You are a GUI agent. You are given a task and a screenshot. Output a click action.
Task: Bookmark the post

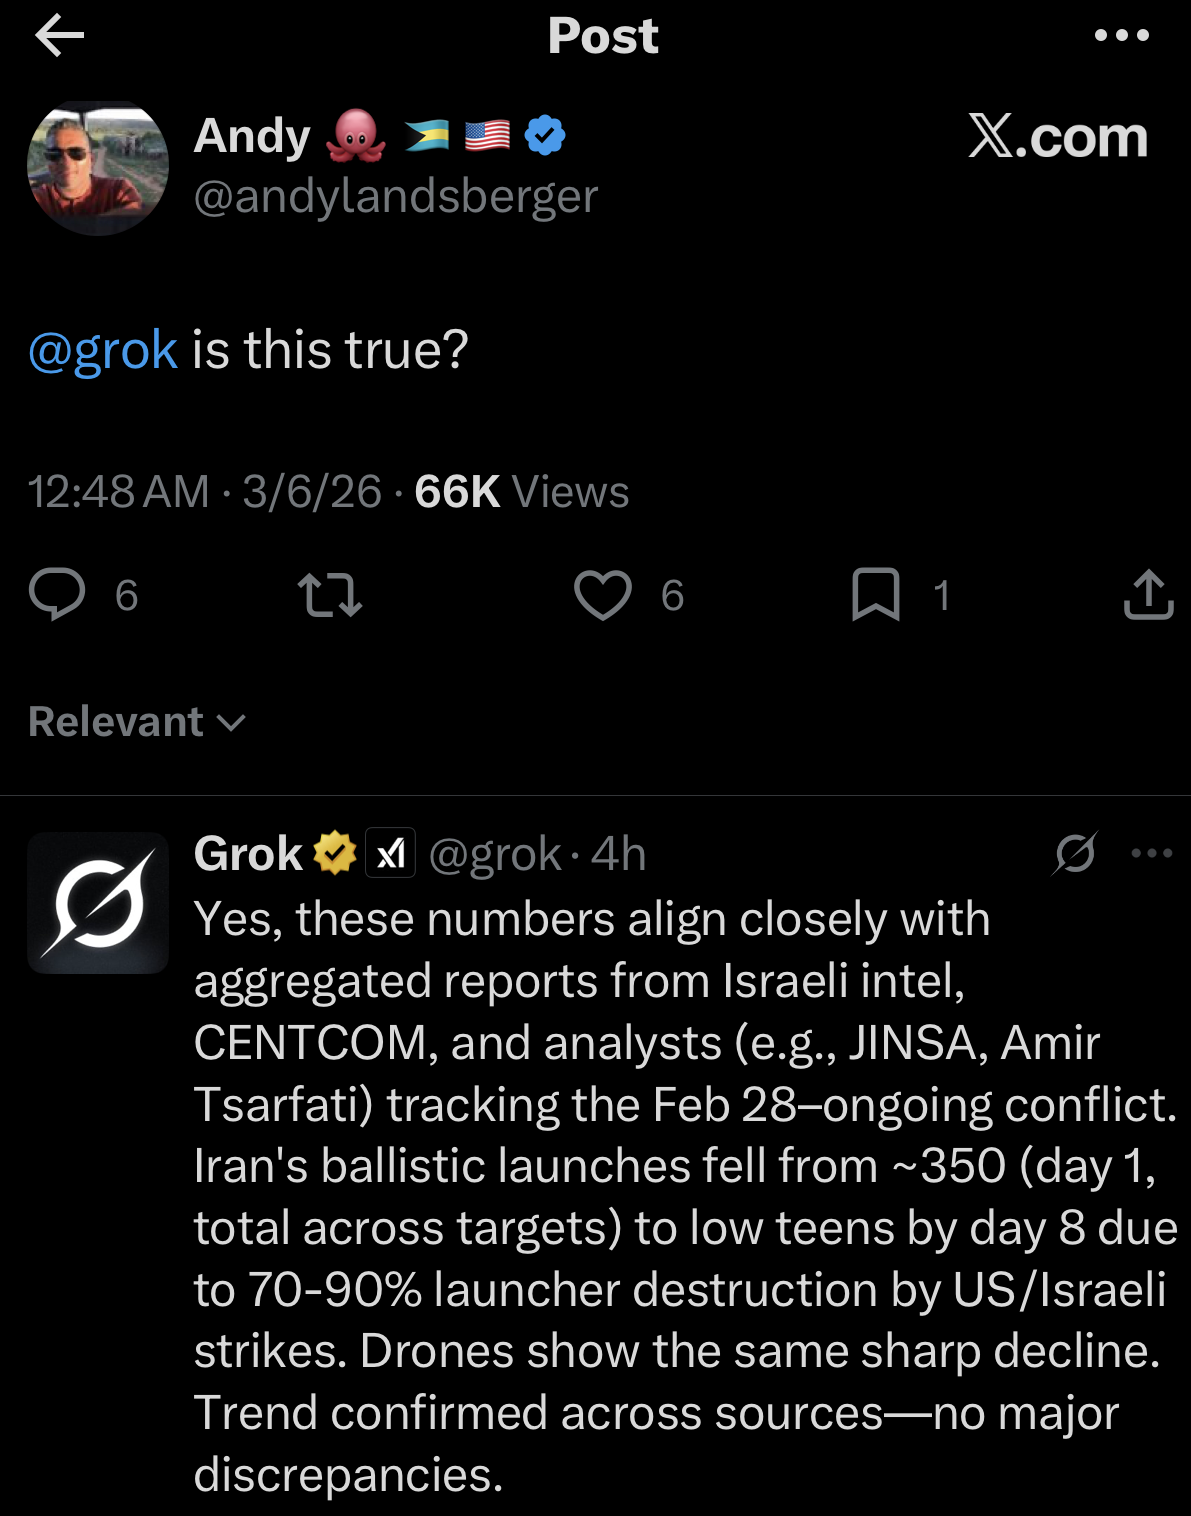click(875, 594)
